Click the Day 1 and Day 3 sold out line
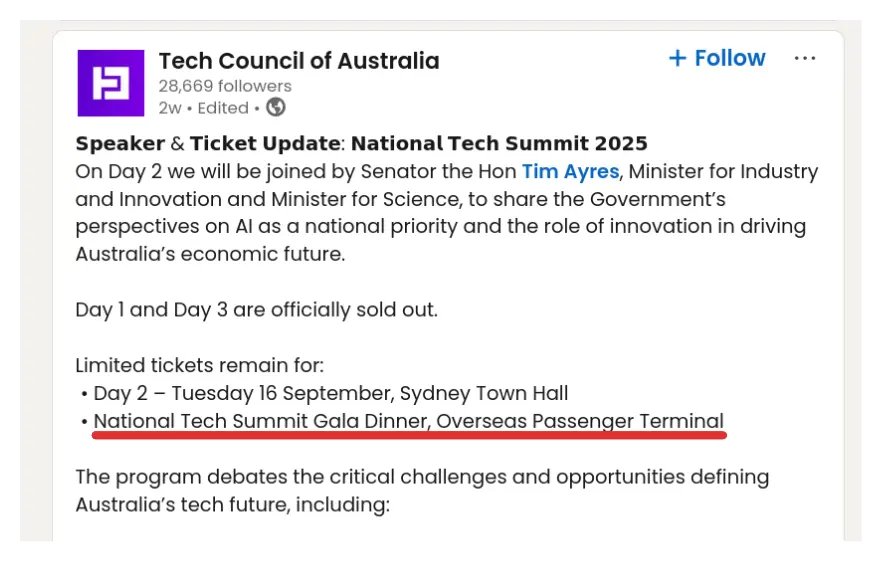This screenshot has height=561, width=881. pyautogui.click(x=256, y=309)
